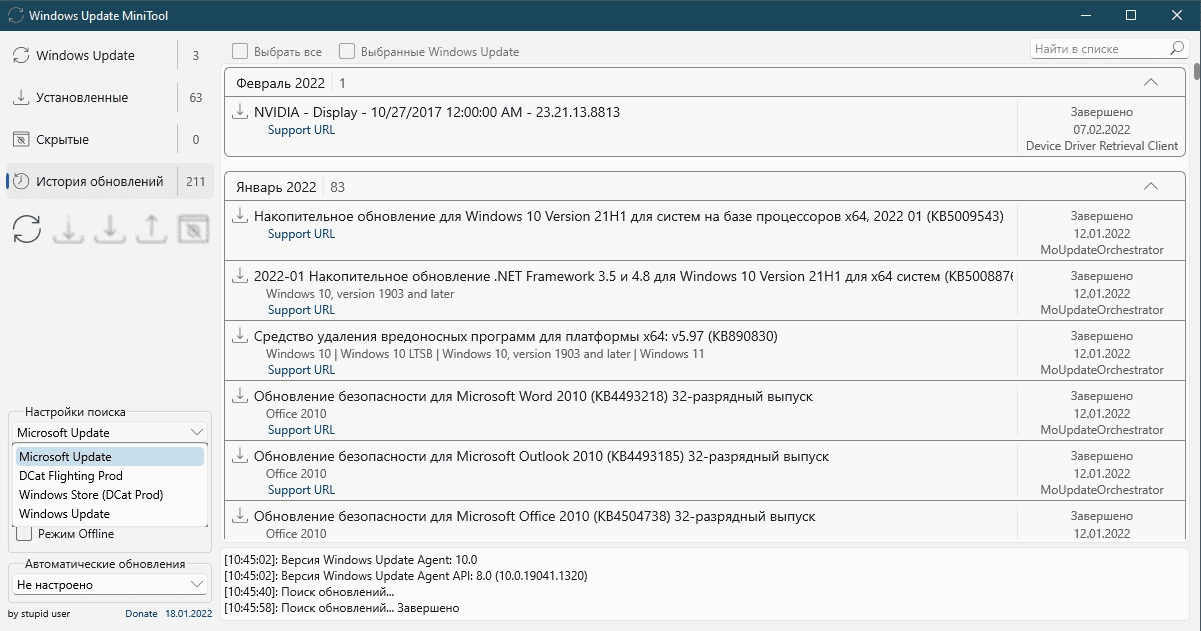Open the Support URL under the Word 2010 update
The height and width of the screenshot is (631, 1201).
[x=301, y=430]
